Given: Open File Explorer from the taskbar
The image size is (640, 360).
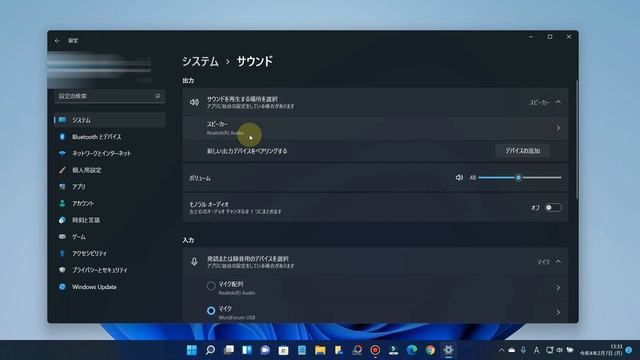Looking at the screenshot, I should pos(320,350).
